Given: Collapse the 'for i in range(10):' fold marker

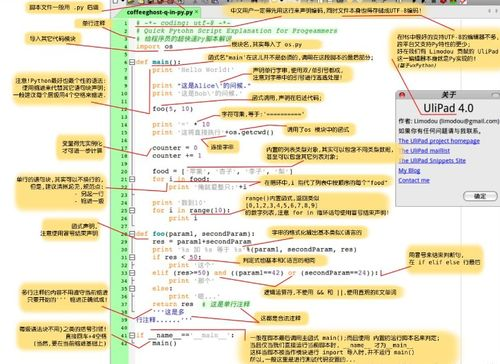Looking at the screenshot, I should [132, 210].
